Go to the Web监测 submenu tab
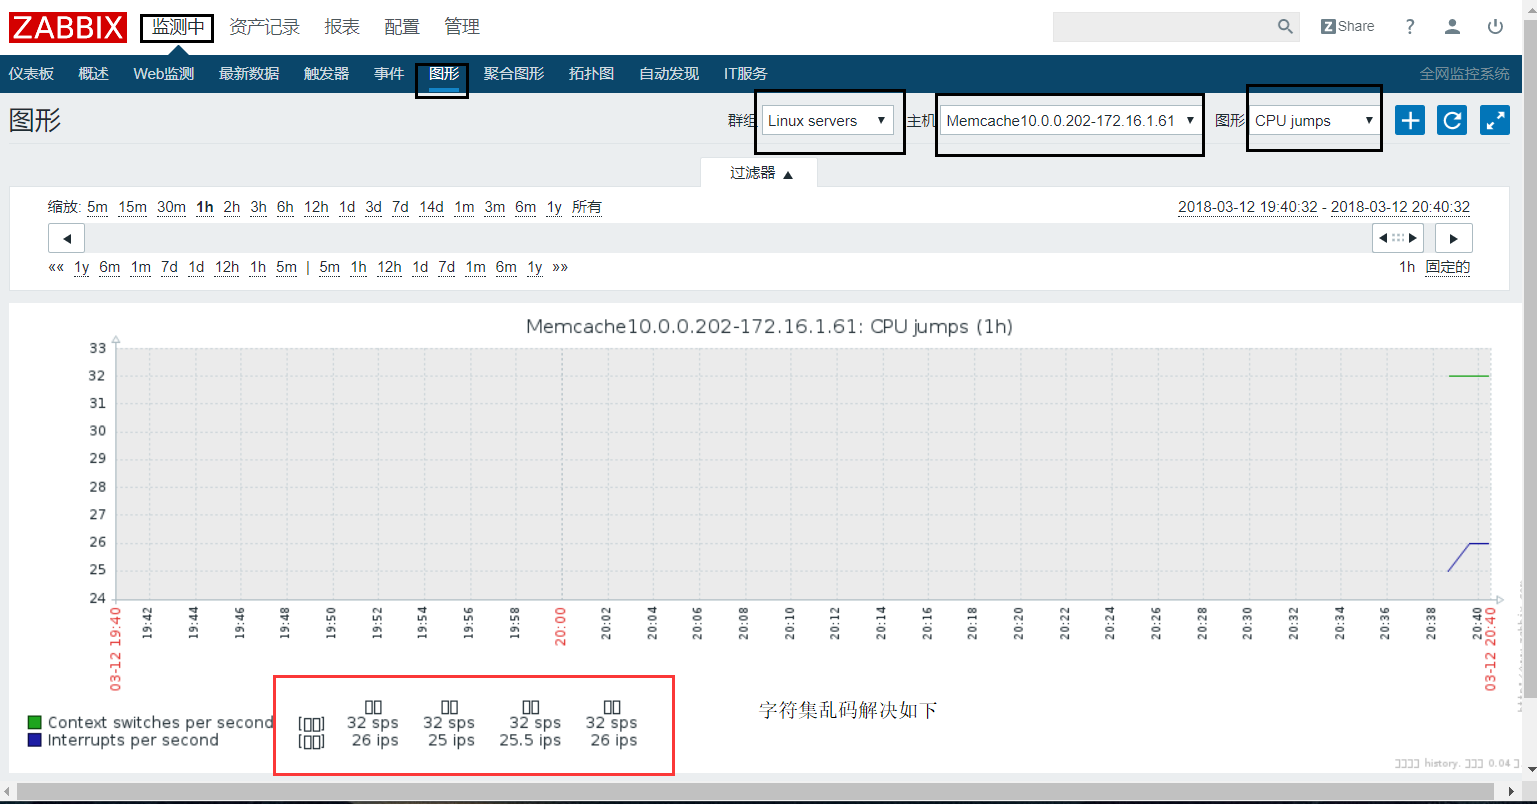 click(x=164, y=74)
